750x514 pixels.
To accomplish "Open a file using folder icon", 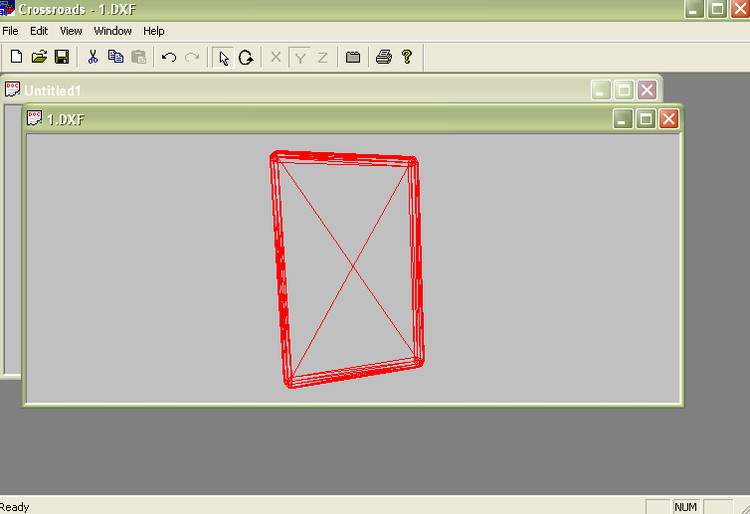I will [x=39, y=57].
